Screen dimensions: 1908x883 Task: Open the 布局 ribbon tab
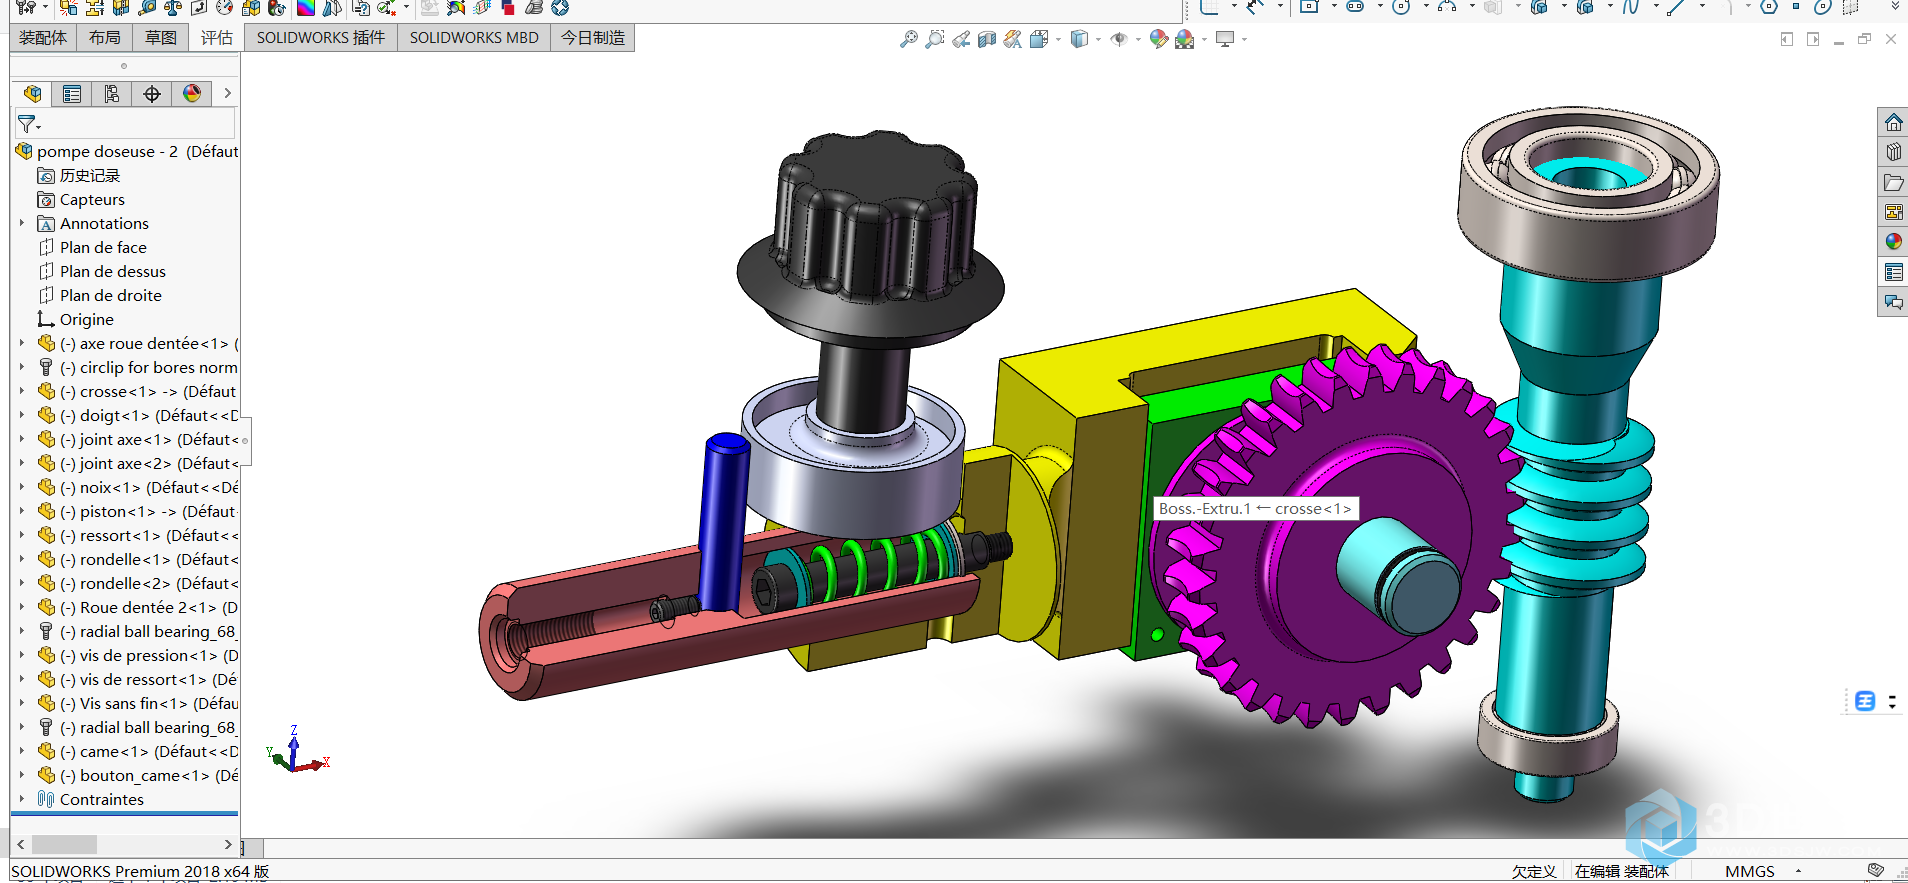[105, 38]
